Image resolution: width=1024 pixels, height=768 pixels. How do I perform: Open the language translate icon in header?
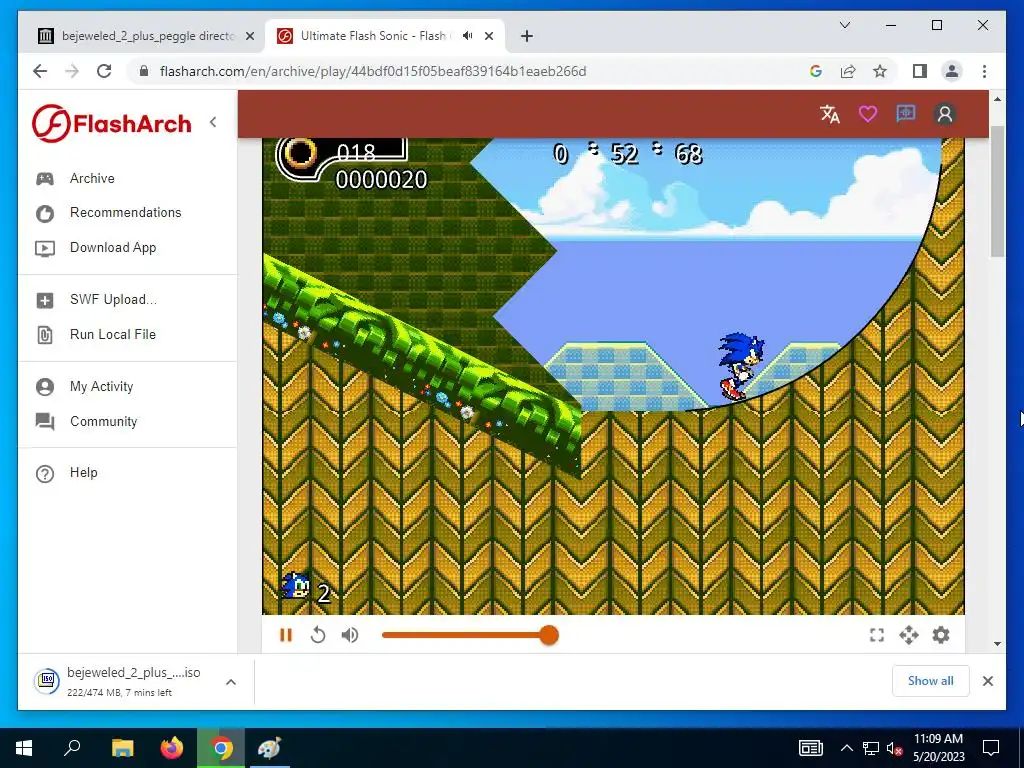pyautogui.click(x=830, y=114)
